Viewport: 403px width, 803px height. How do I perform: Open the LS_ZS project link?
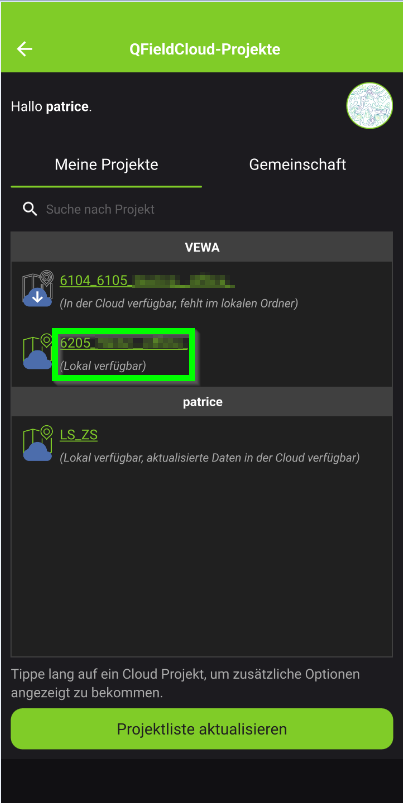[79, 435]
